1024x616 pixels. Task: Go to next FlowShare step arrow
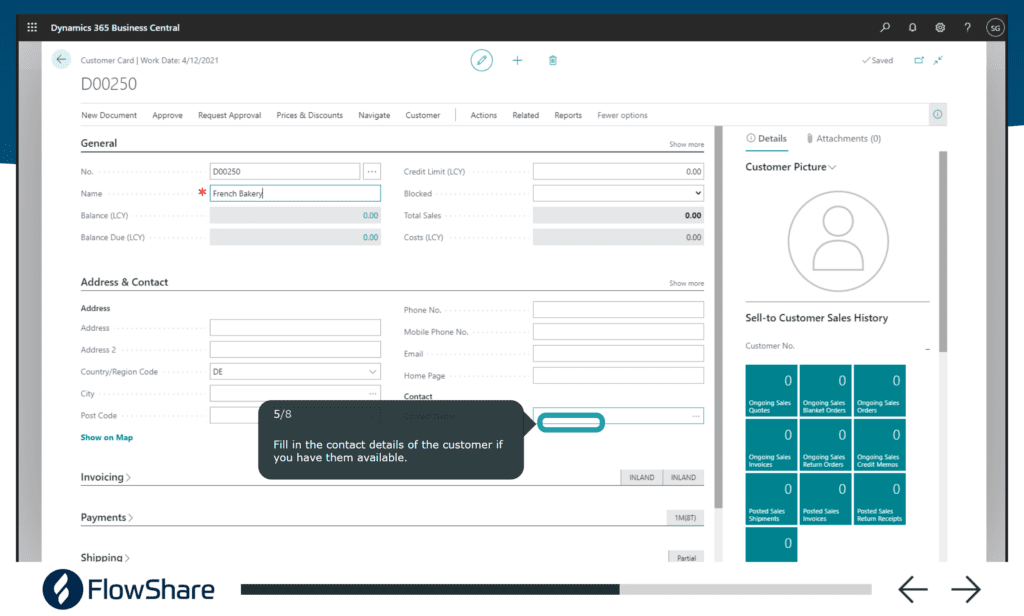[965, 590]
